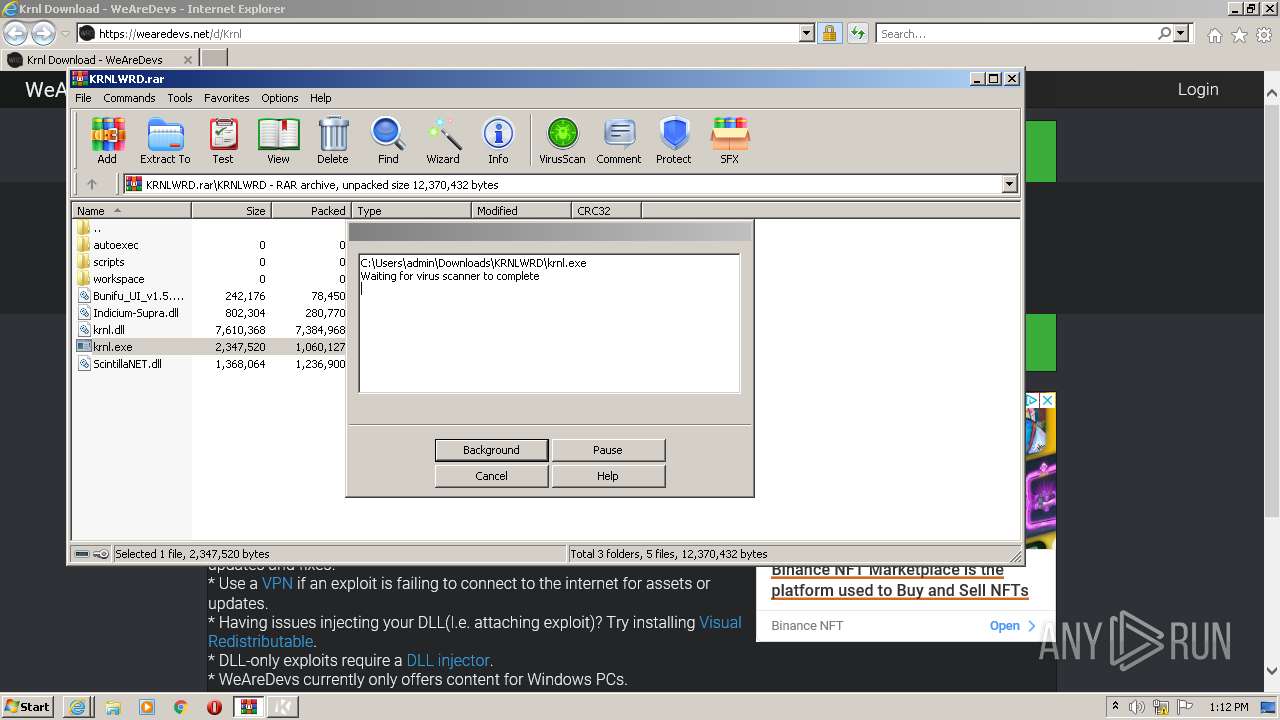Click the Pause button
This screenshot has width=1280, height=720.
(608, 450)
